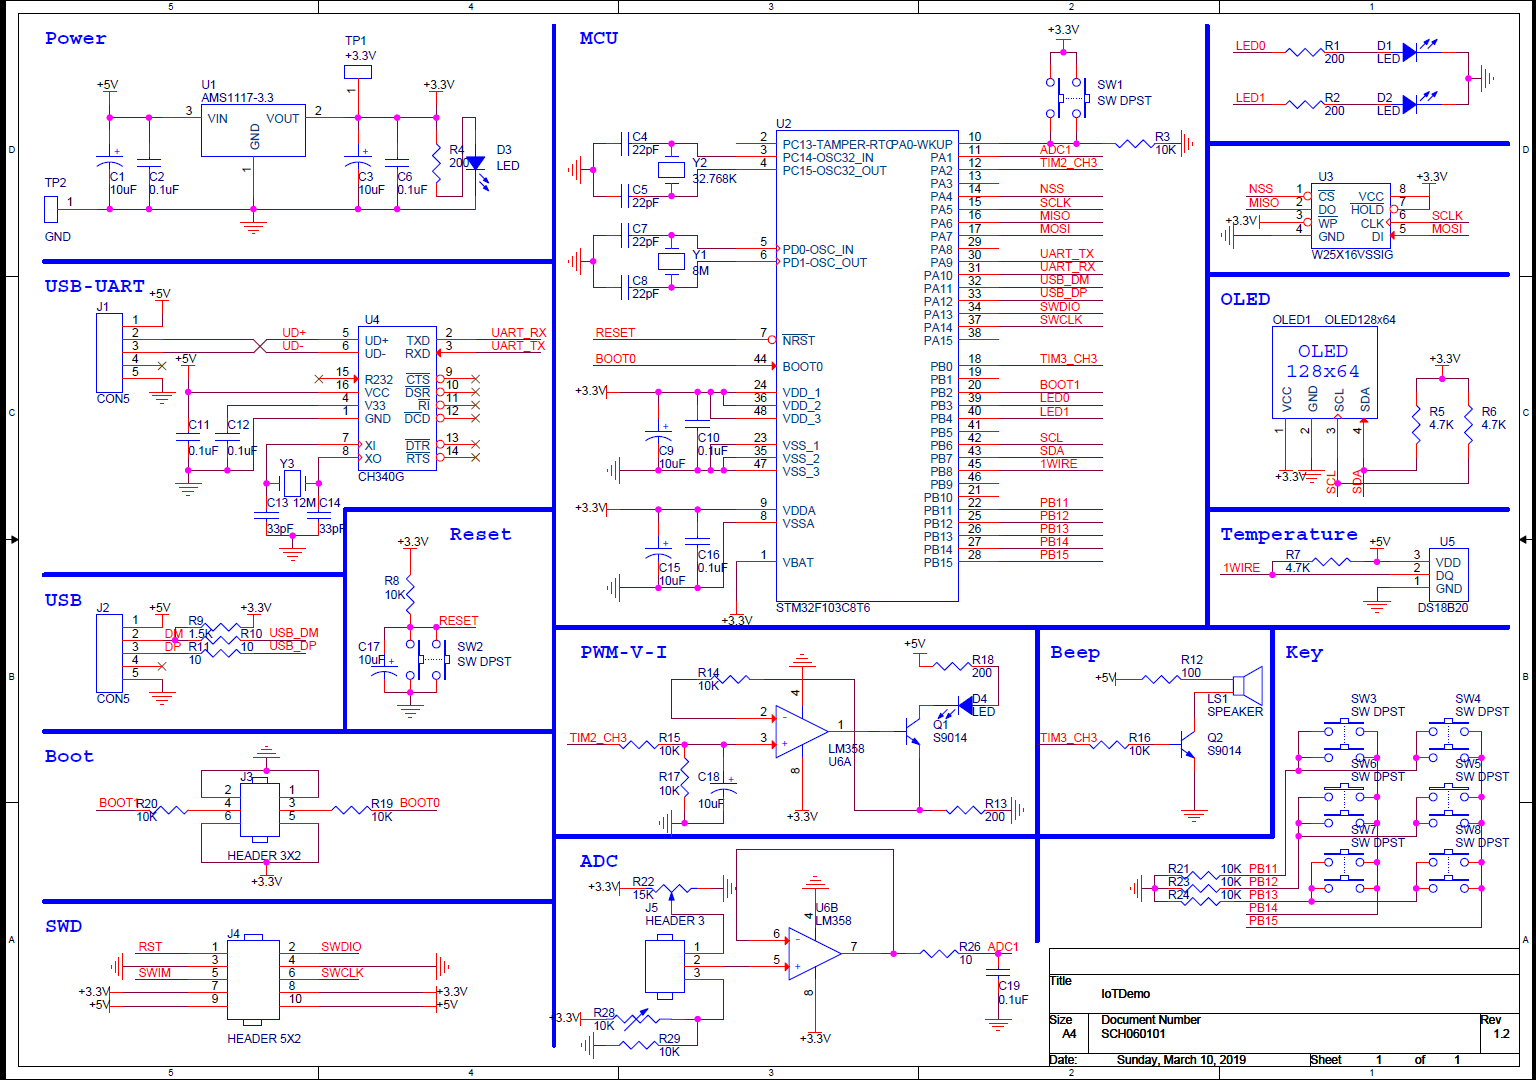Click the R28 10K potentiometer
1536x1080 pixels.
click(638, 1018)
